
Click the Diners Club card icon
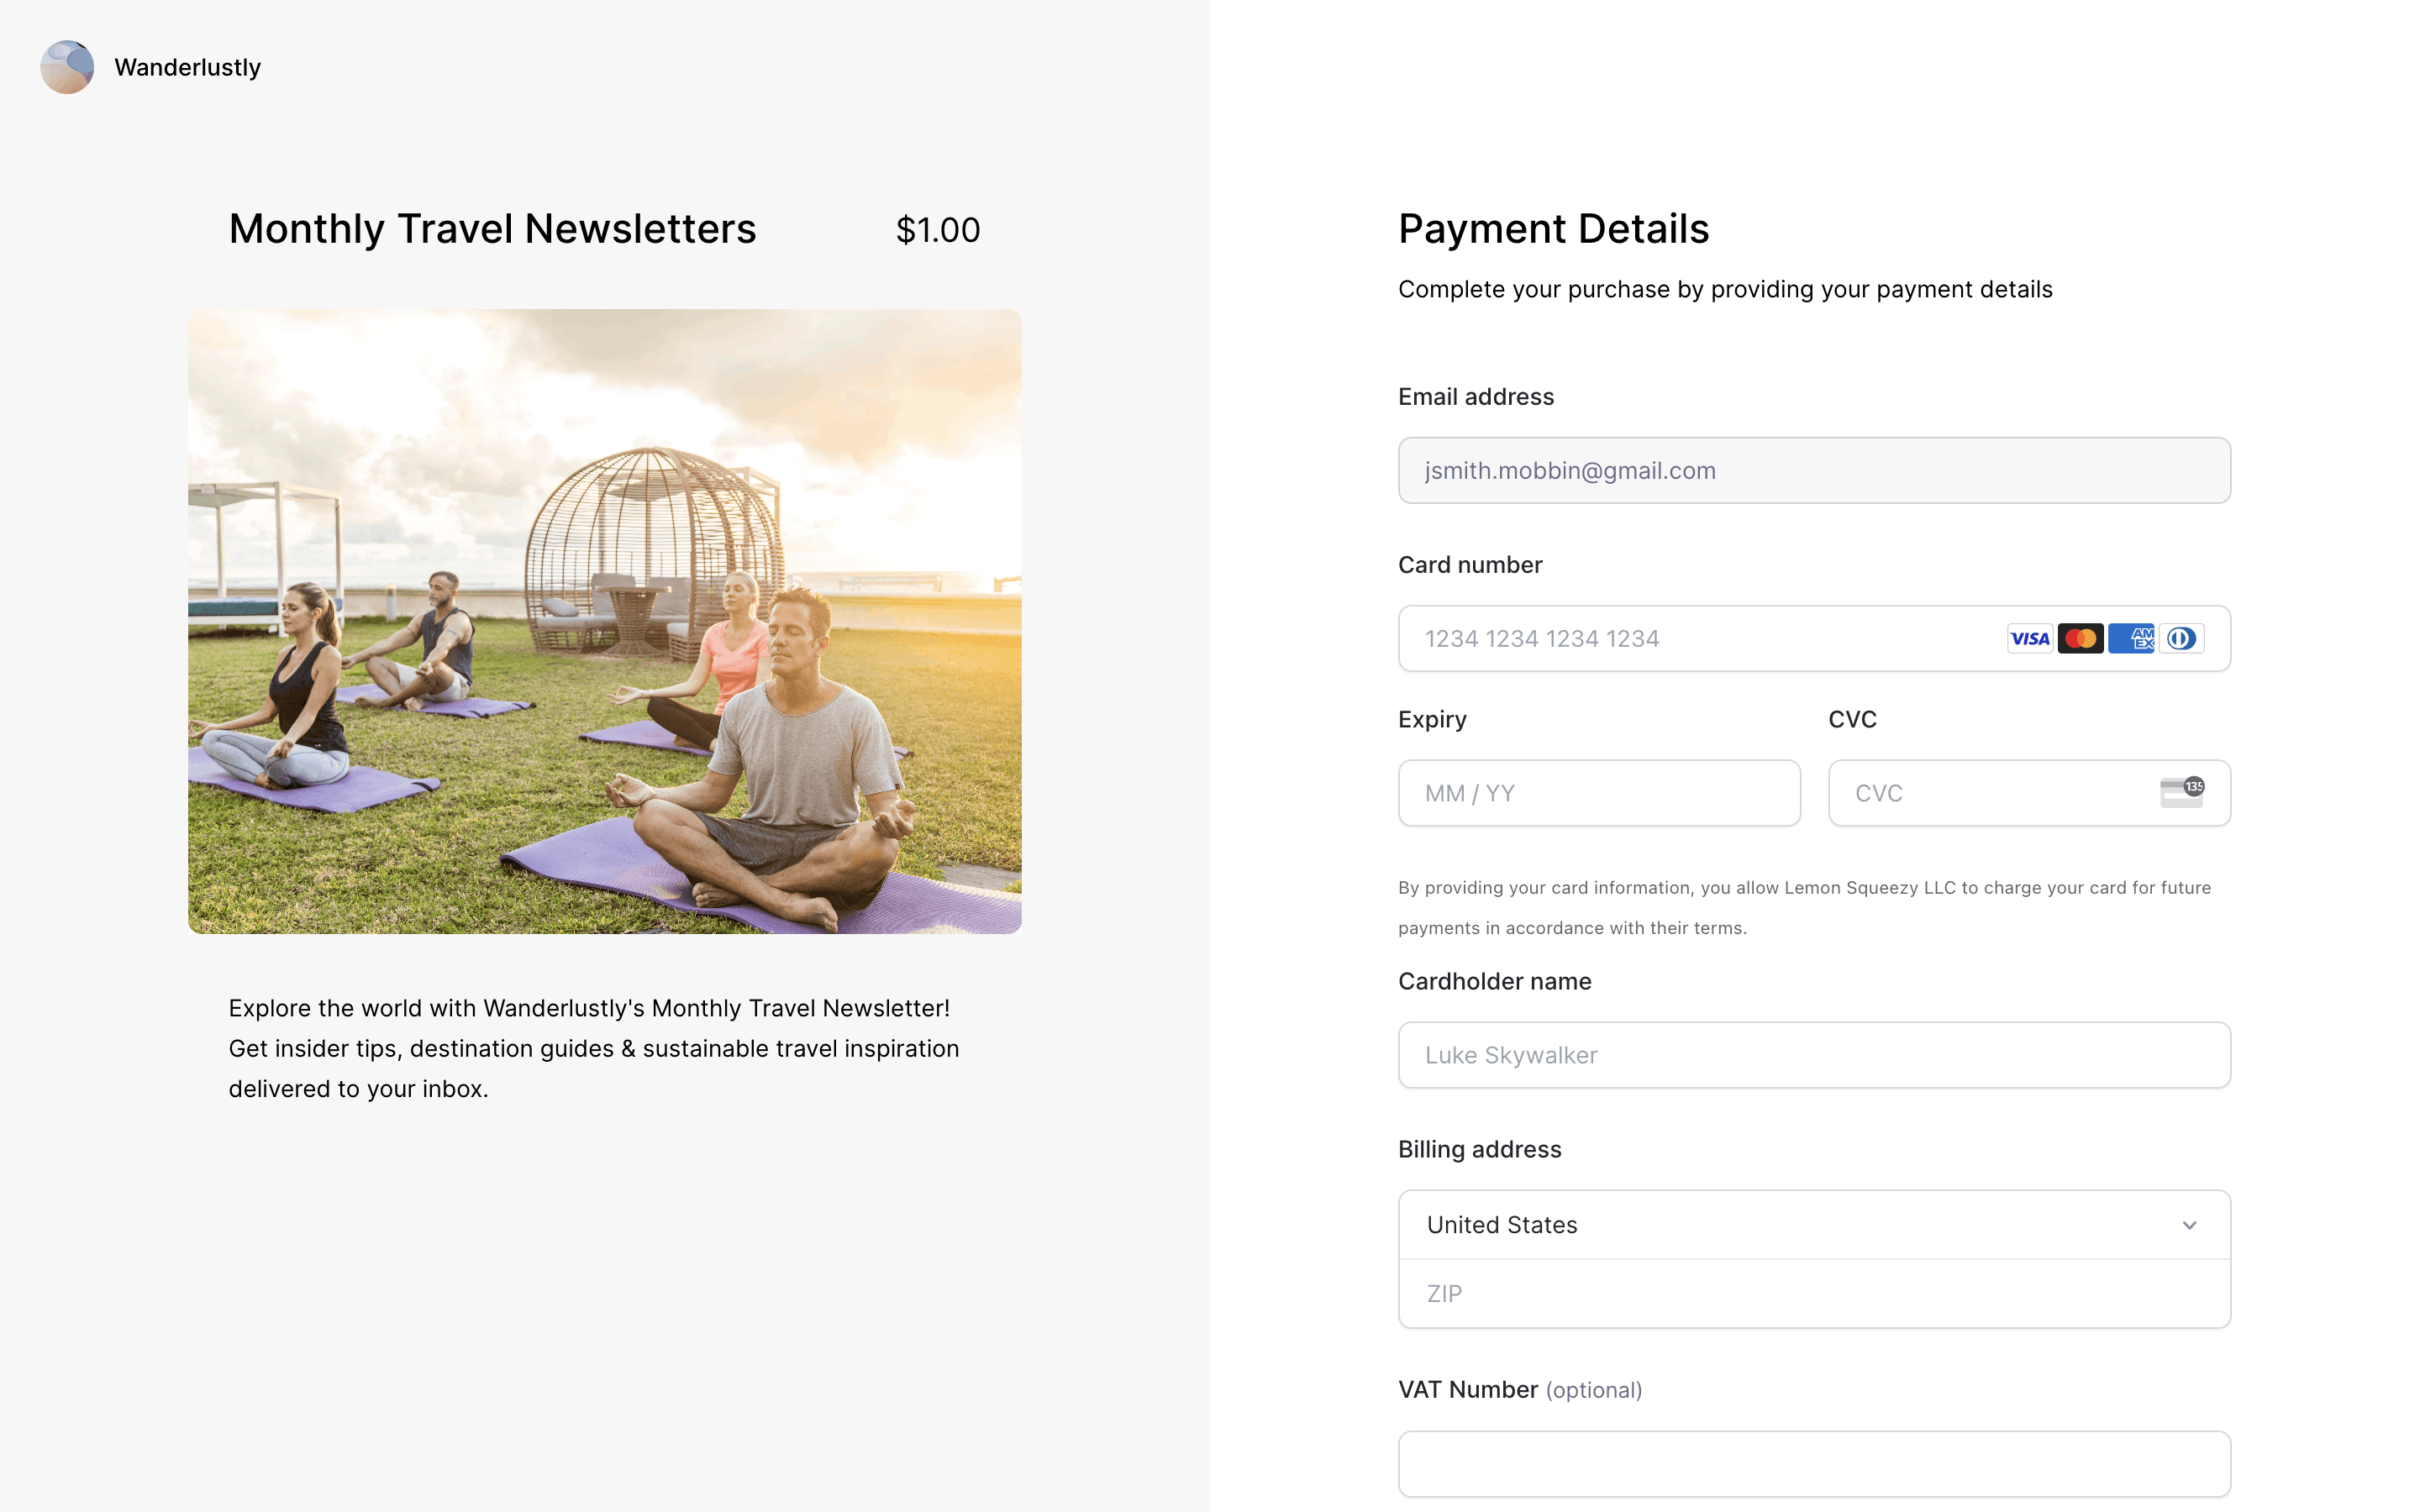pyautogui.click(x=2181, y=638)
